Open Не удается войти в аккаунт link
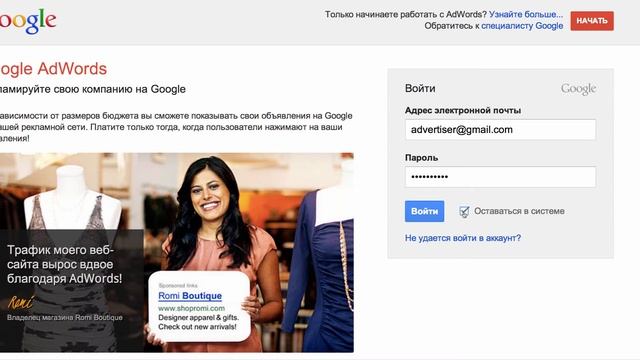This screenshot has width=640, height=360. click(463, 238)
